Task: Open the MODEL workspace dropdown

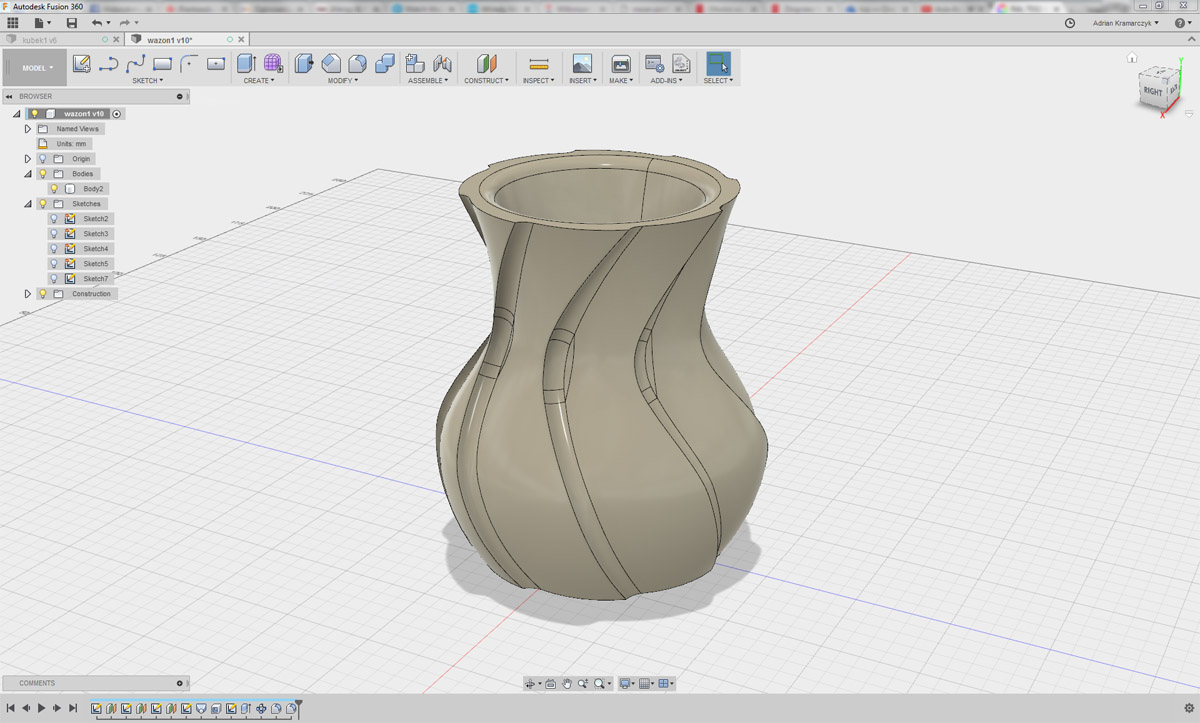Action: [x=38, y=68]
